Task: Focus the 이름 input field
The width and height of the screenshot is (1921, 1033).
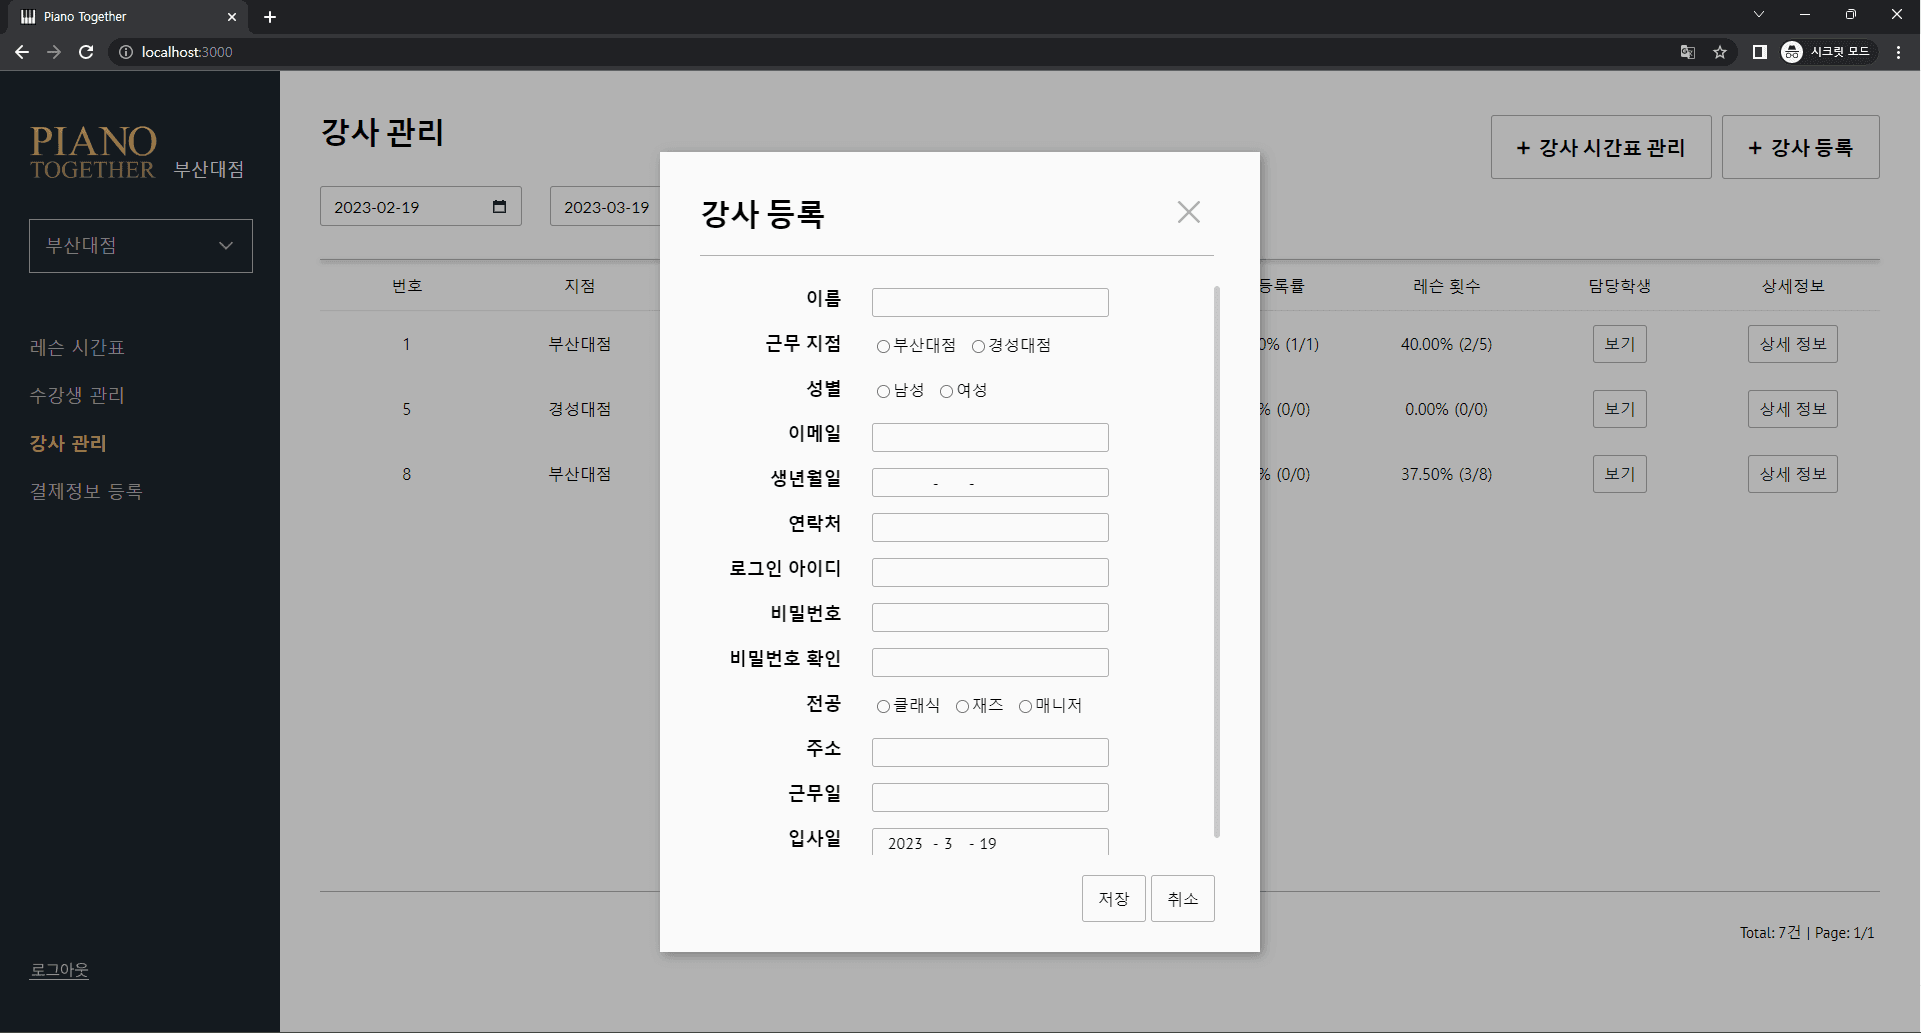Action: coord(990,302)
